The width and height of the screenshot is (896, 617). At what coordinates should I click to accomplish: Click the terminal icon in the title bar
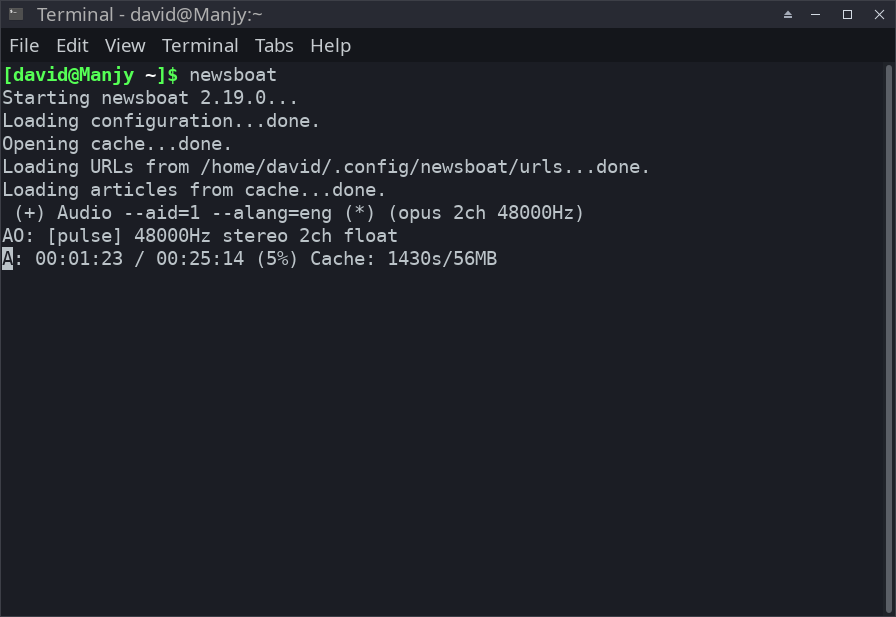point(15,14)
